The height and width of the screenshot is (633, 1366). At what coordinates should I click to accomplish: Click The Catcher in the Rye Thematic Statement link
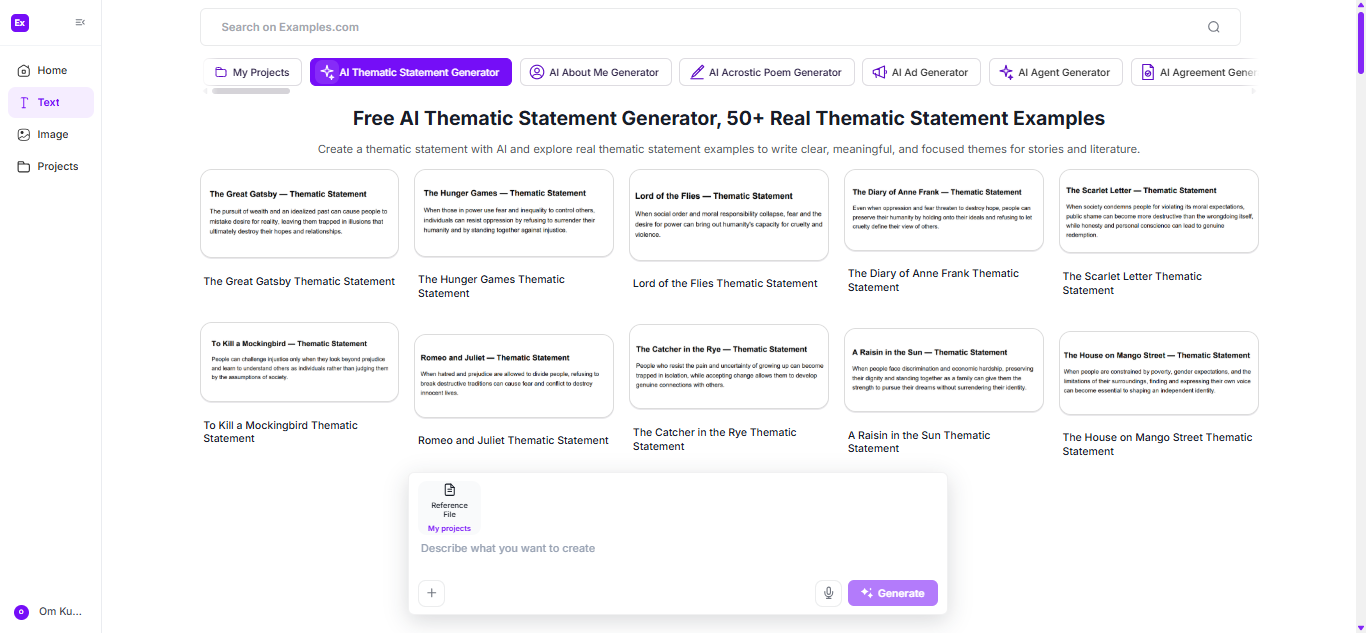pyautogui.click(x=715, y=440)
